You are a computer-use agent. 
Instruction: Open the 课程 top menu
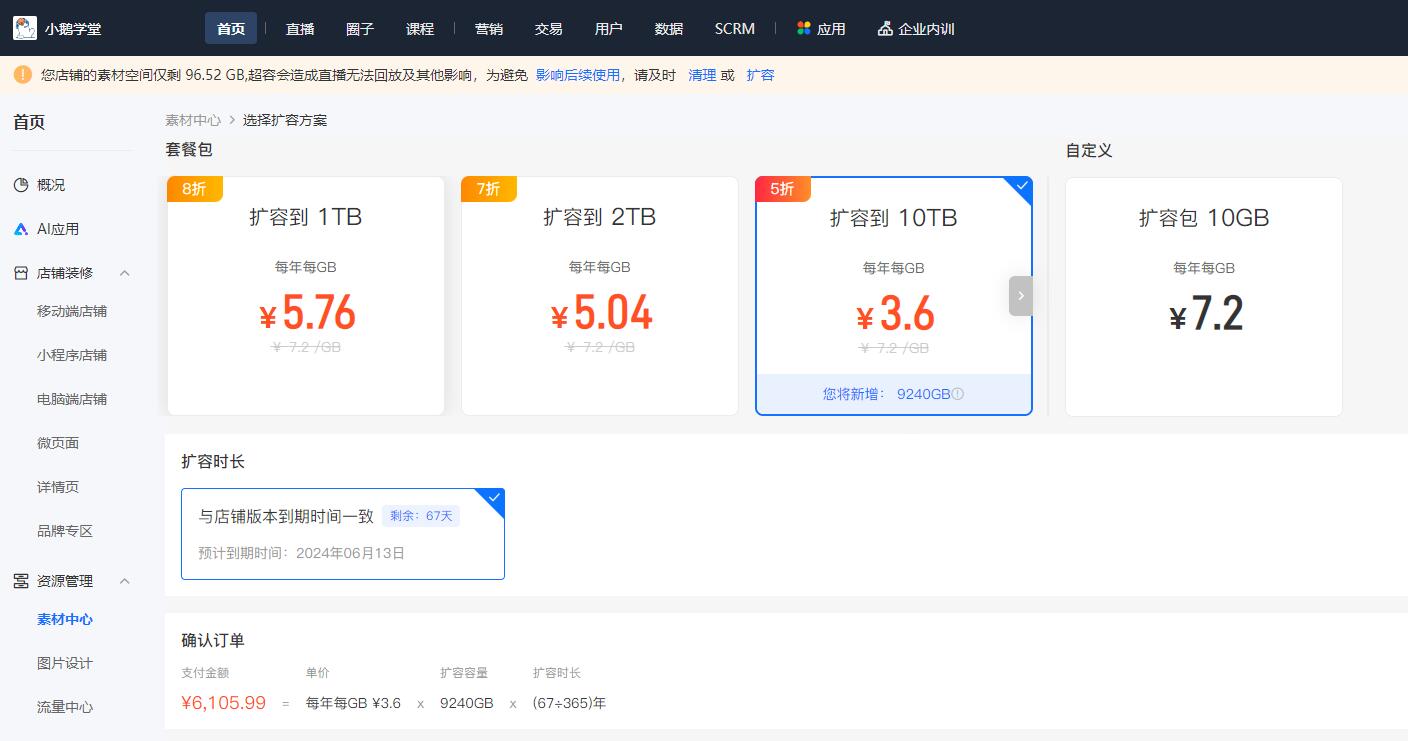pos(420,29)
